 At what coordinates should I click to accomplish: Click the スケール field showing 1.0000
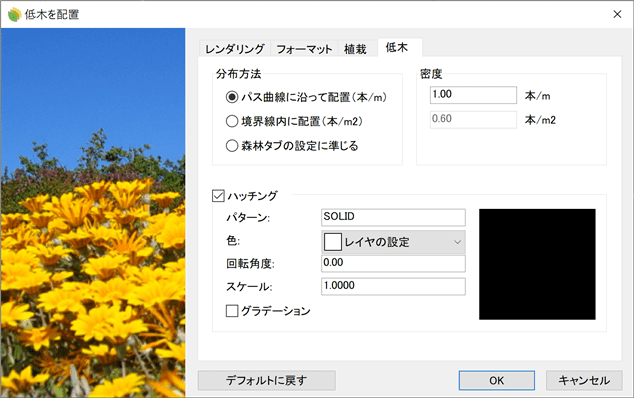click(x=393, y=286)
